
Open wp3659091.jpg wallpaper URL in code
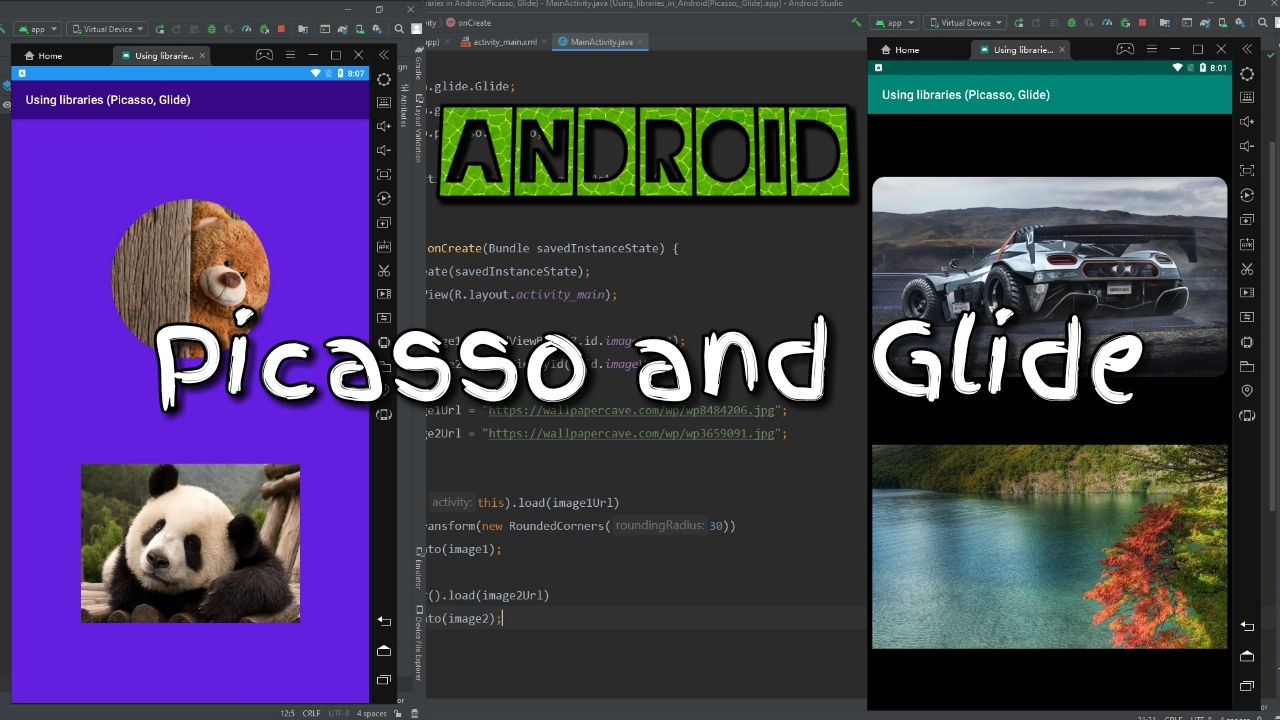click(x=631, y=433)
